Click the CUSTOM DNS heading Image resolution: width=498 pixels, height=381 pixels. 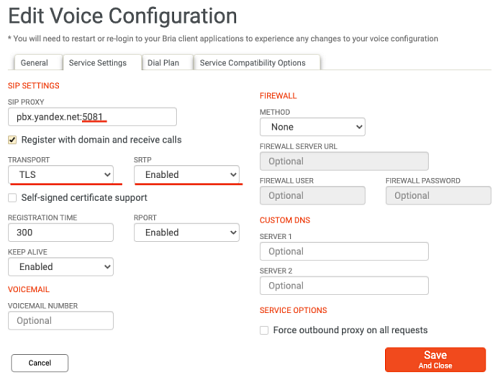(285, 220)
